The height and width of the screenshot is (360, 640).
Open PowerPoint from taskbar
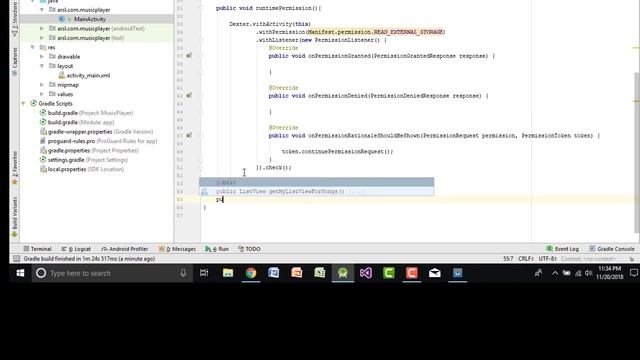tap(297, 273)
